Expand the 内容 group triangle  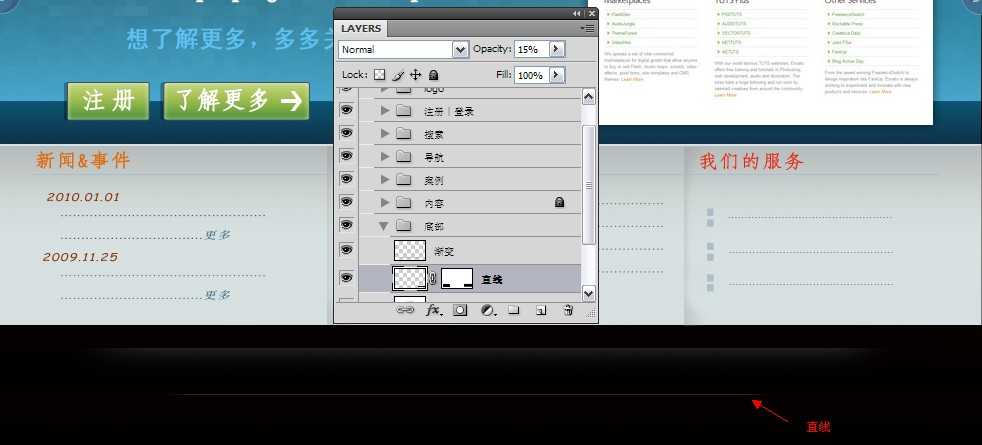385,203
